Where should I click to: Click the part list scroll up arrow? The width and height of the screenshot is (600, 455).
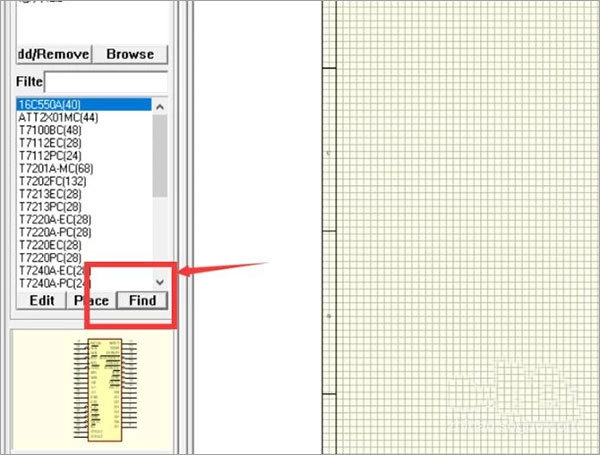tap(160, 106)
